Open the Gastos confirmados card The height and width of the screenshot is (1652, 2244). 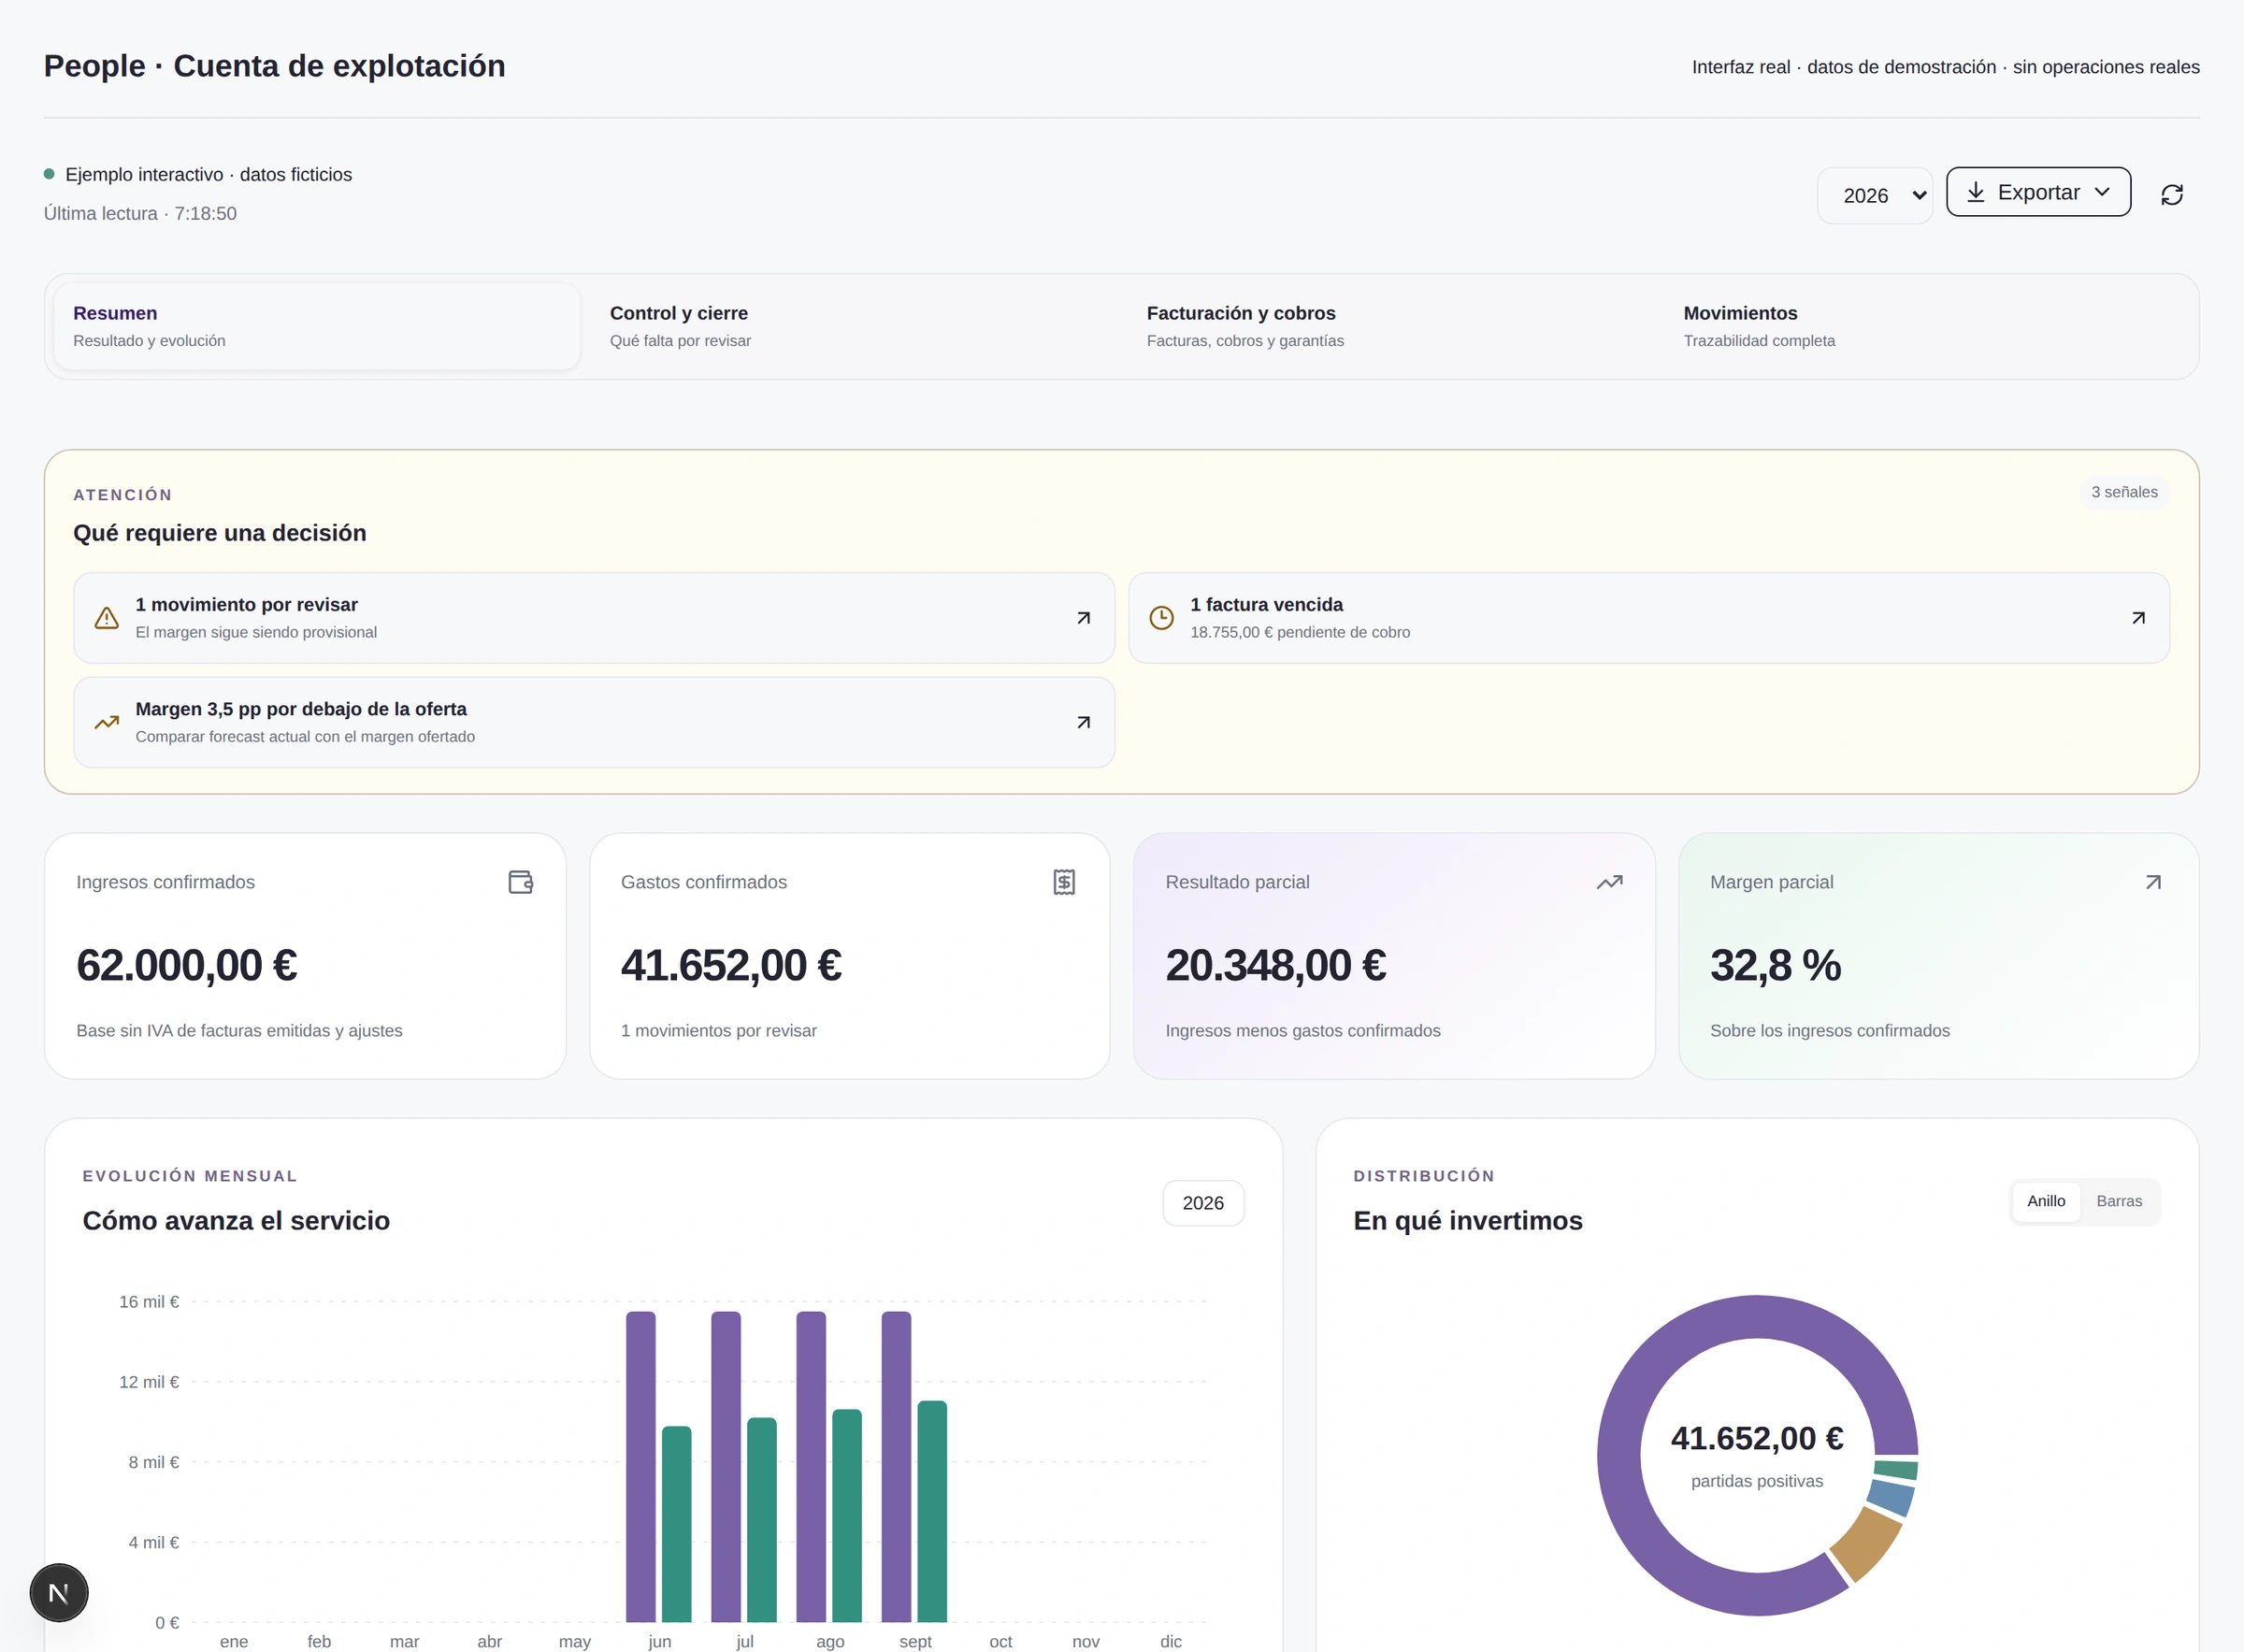(849, 956)
